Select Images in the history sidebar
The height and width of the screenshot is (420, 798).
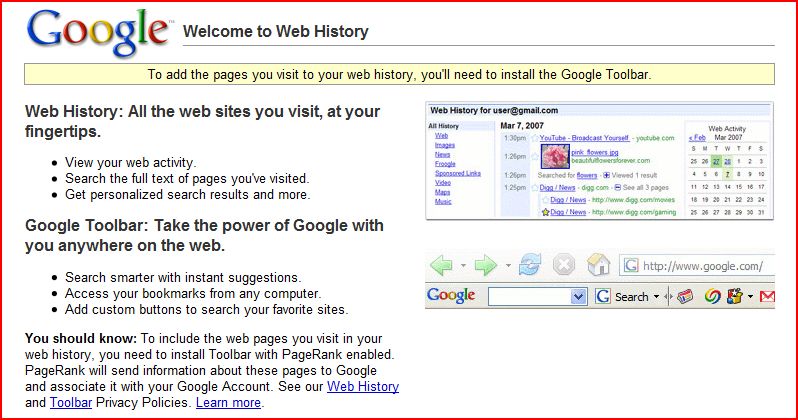(x=445, y=145)
